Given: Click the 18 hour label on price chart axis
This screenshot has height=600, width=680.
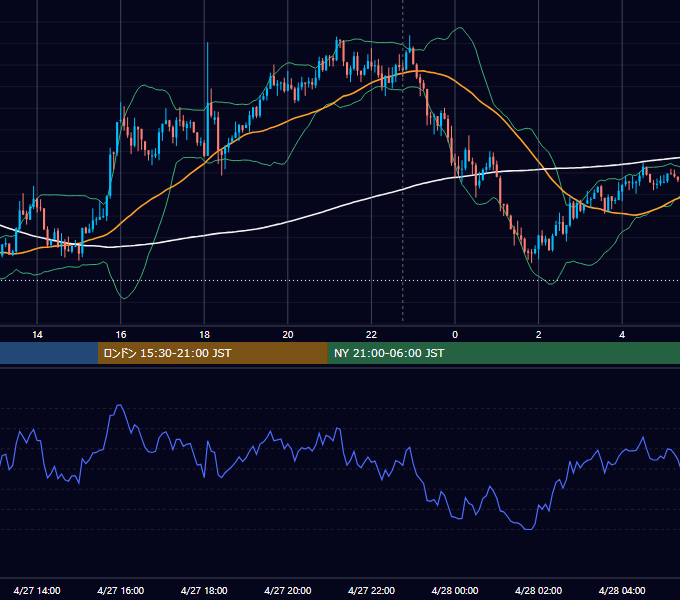Looking at the screenshot, I should point(204,335).
